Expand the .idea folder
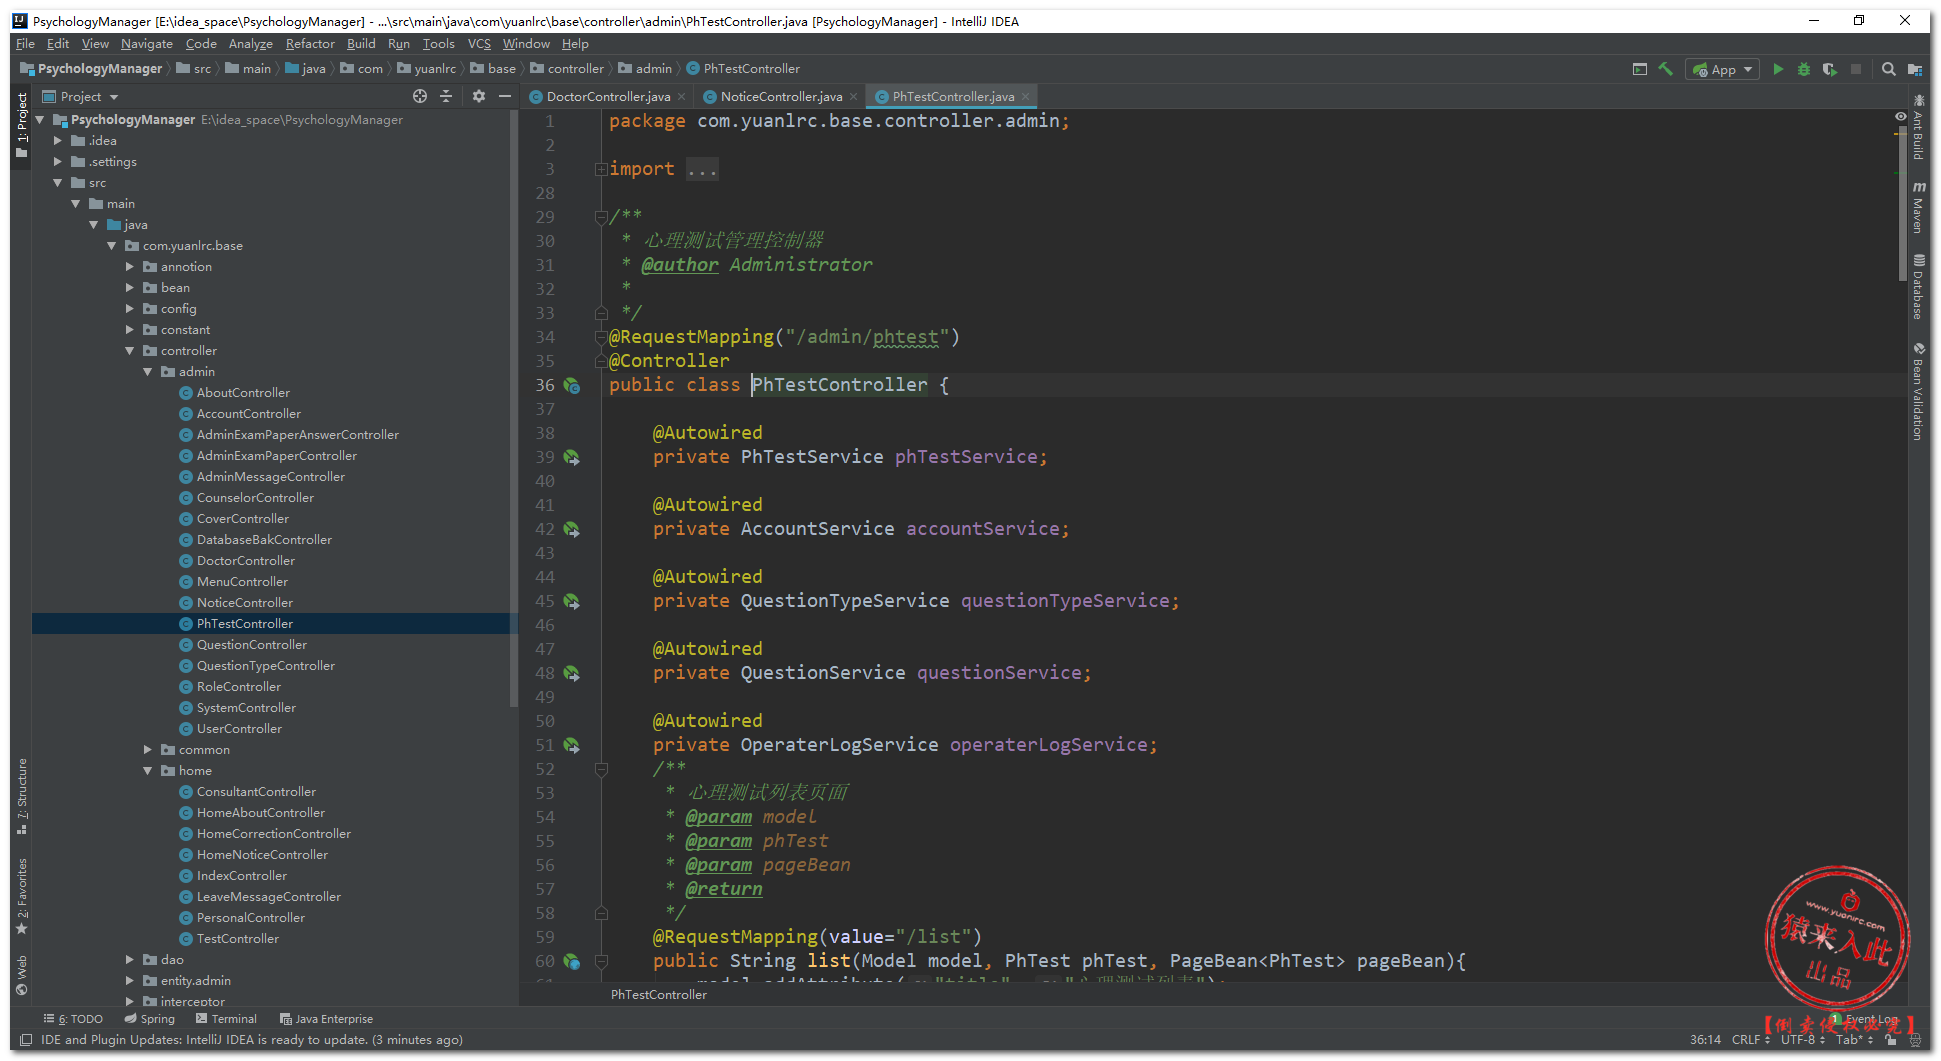The image size is (1941, 1061). (x=58, y=141)
